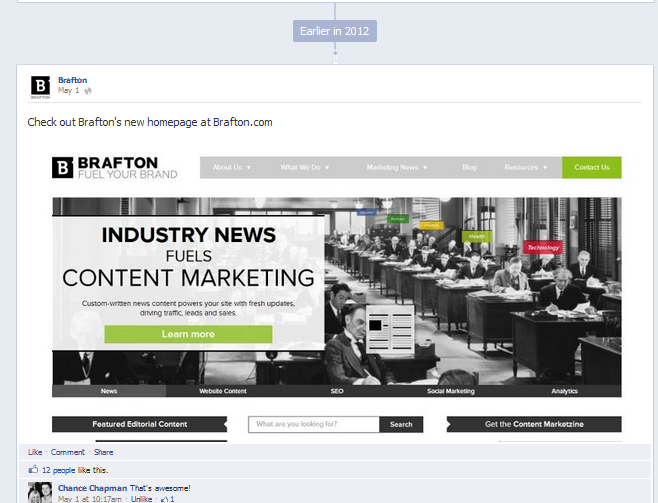Click the Brafton Fuel Your Brand logo
This screenshot has height=503, width=658.
pyautogui.click(x=115, y=168)
